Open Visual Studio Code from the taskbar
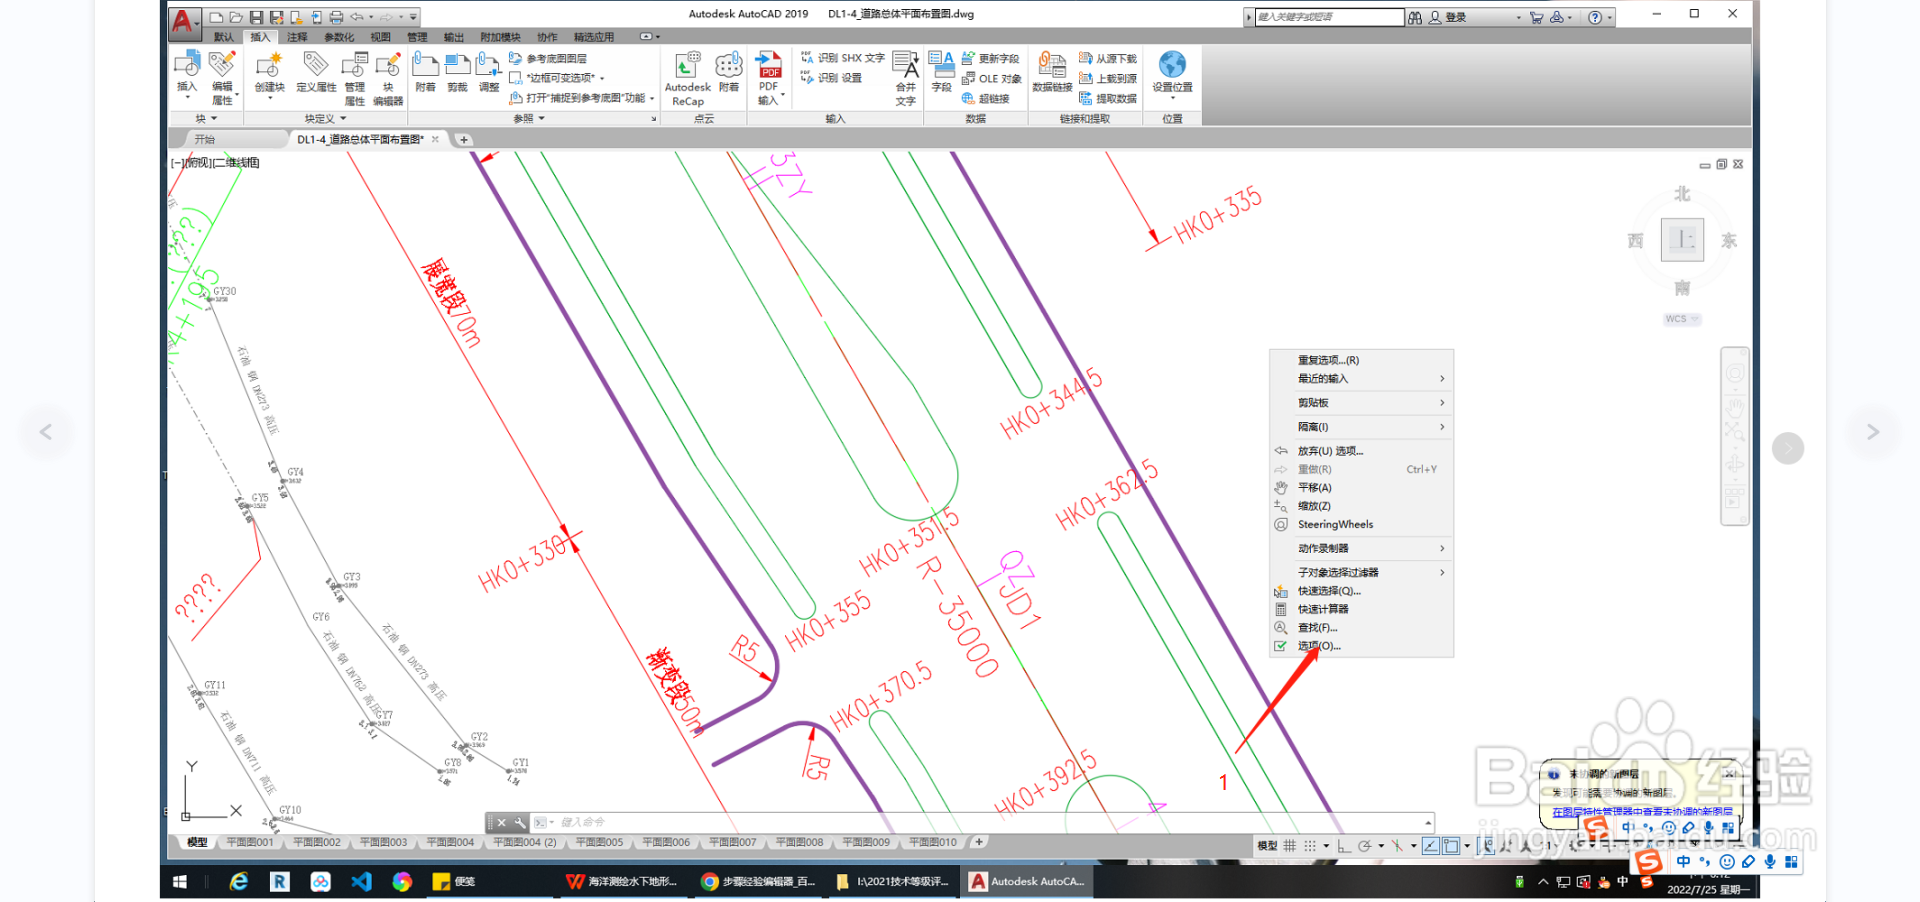This screenshot has height=902, width=1920. [361, 881]
